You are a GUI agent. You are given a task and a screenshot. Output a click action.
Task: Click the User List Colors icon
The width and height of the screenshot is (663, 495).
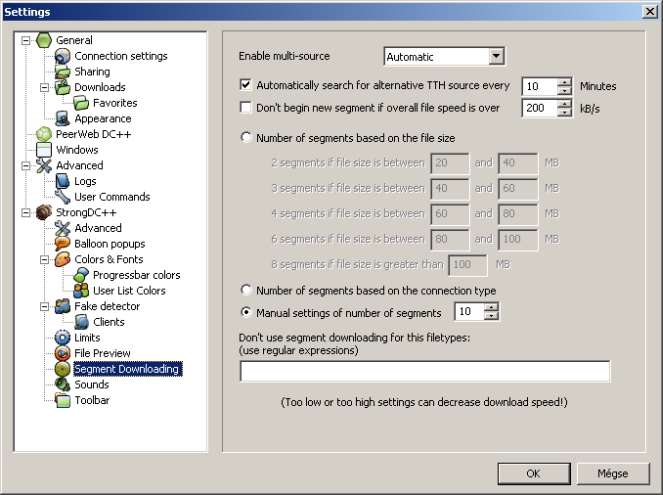click(x=82, y=291)
